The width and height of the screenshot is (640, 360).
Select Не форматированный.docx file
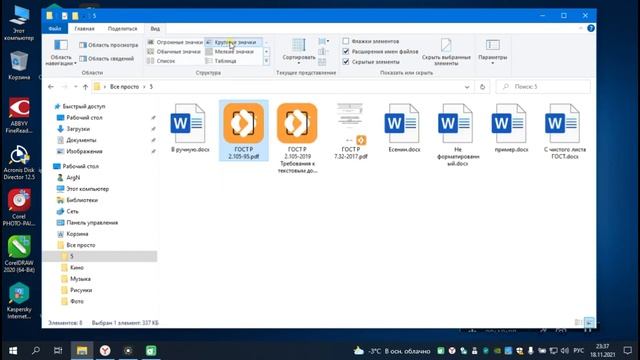pyautogui.click(x=458, y=135)
